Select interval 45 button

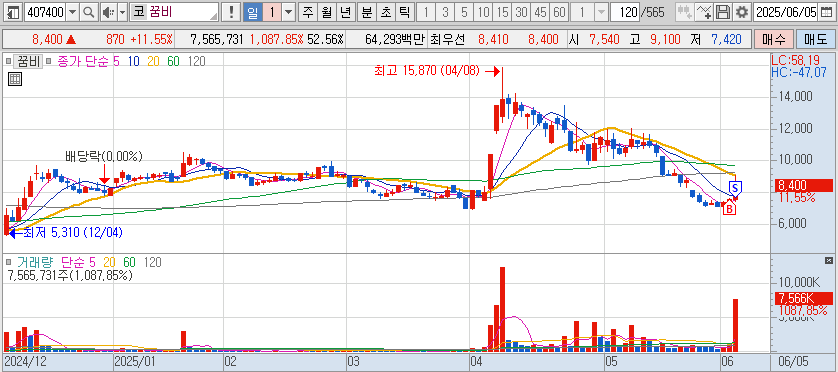(x=541, y=12)
